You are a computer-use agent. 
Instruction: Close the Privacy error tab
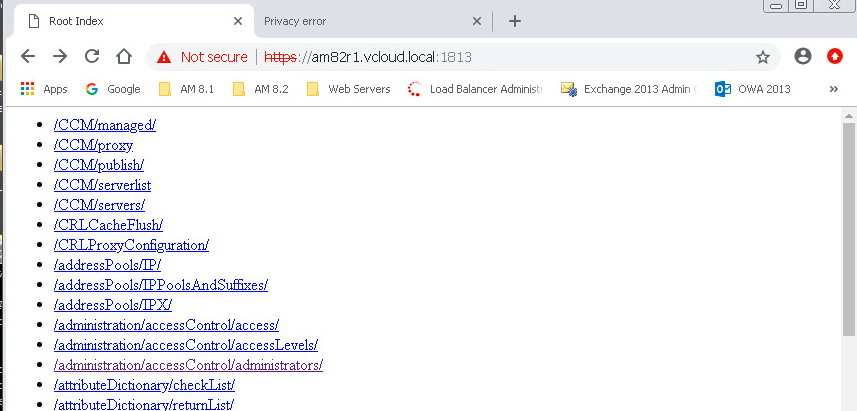(x=477, y=21)
